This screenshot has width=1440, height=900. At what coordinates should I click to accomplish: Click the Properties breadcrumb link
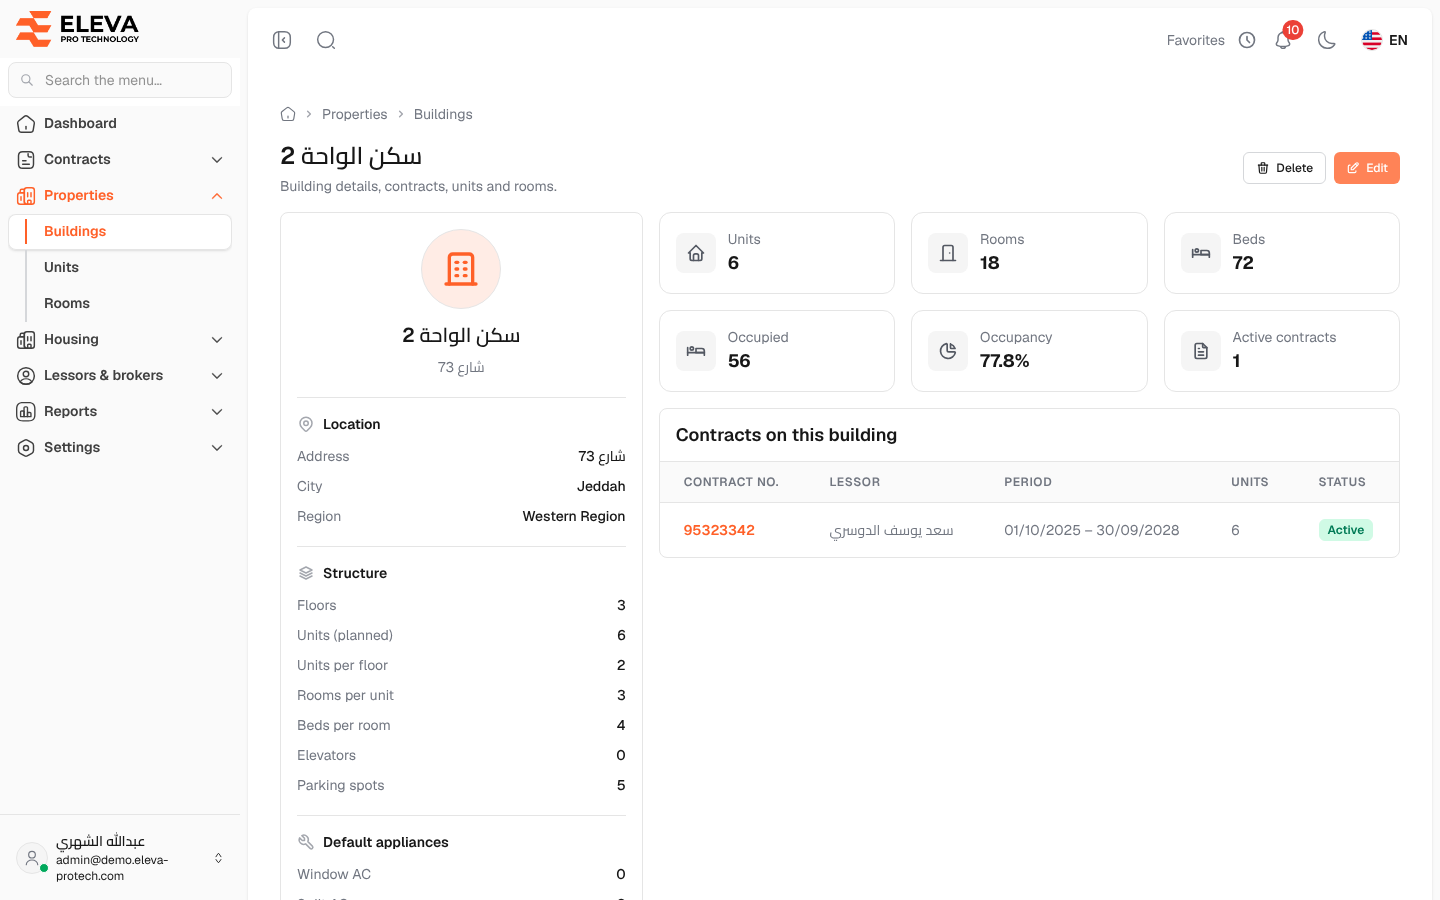tap(355, 114)
